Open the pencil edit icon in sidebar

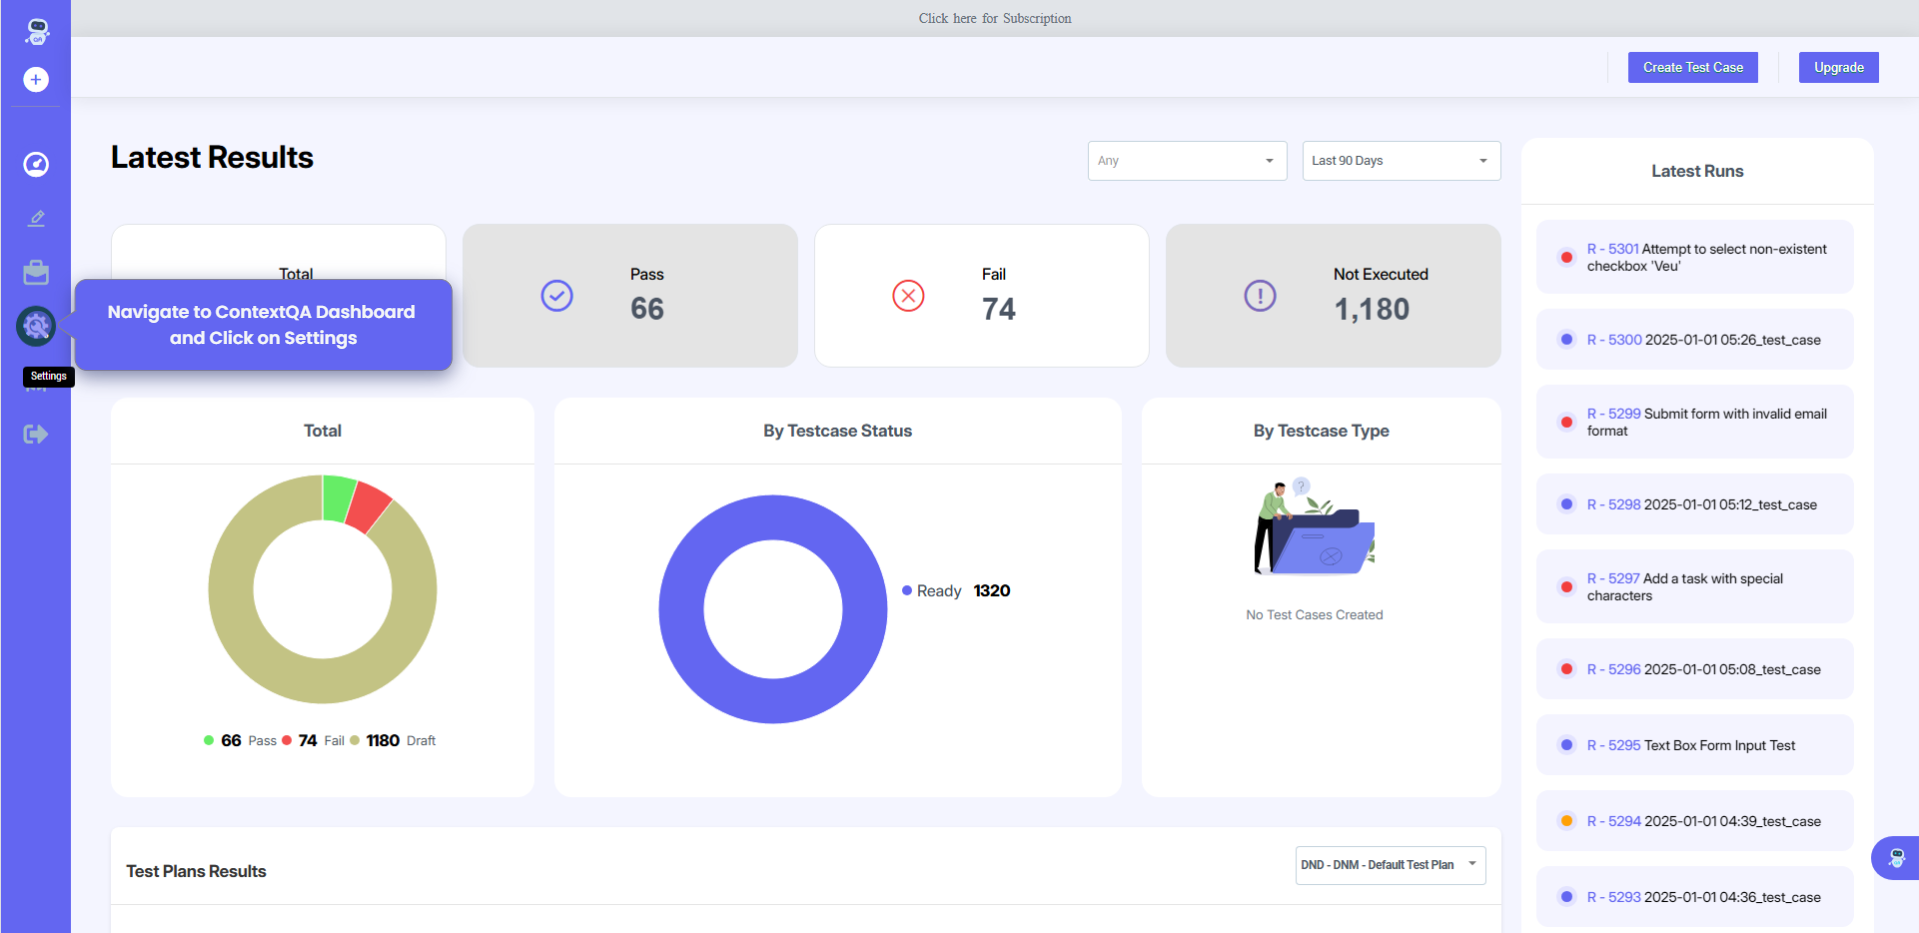pyautogui.click(x=36, y=218)
